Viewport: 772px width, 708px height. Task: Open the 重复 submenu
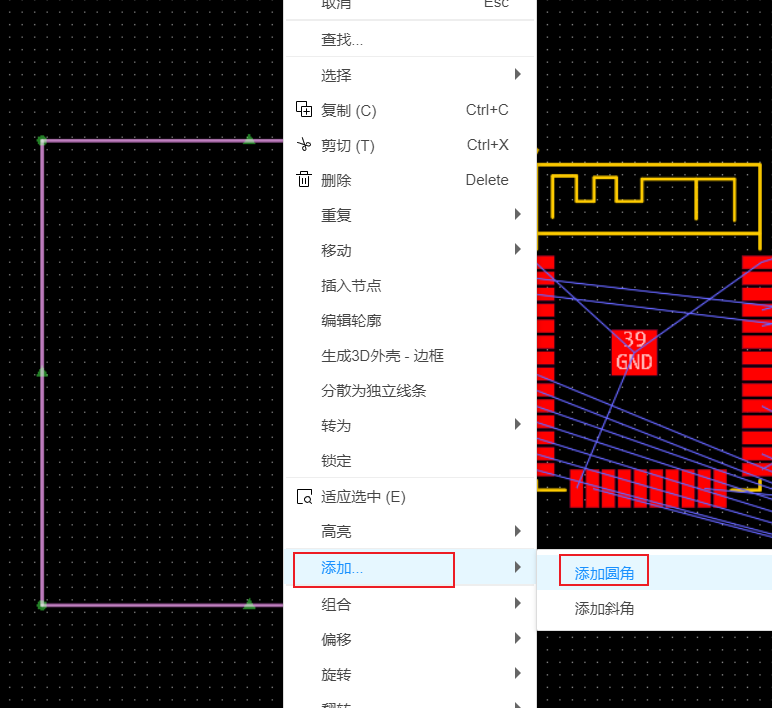(x=410, y=215)
